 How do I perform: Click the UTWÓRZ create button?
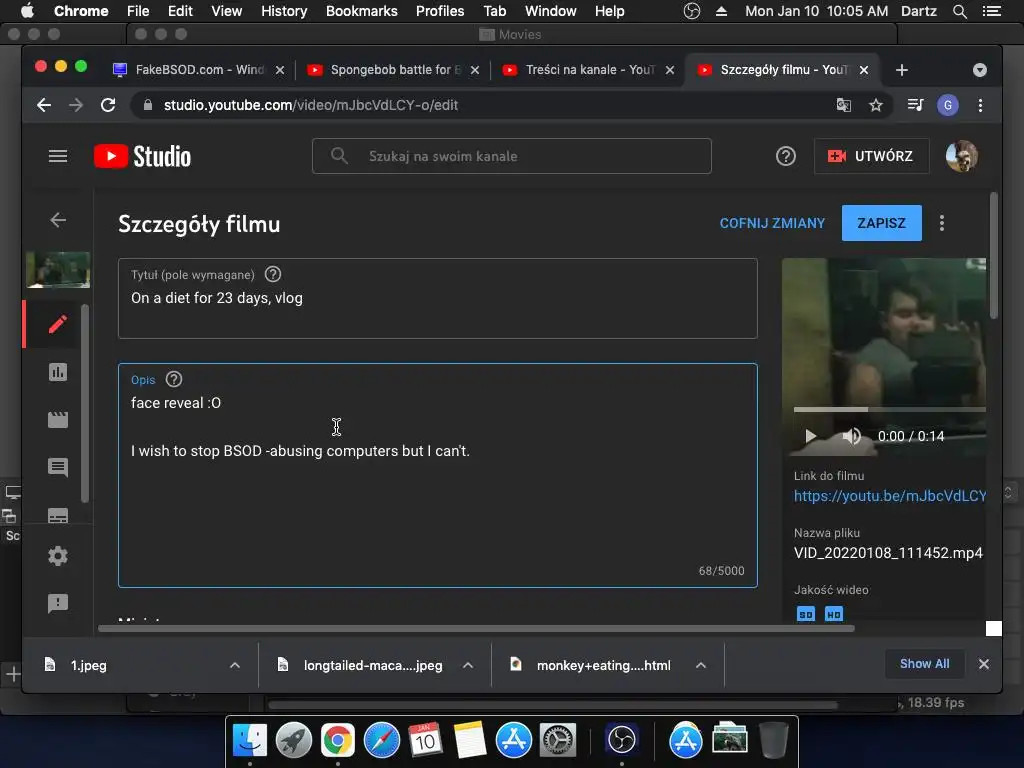871,156
